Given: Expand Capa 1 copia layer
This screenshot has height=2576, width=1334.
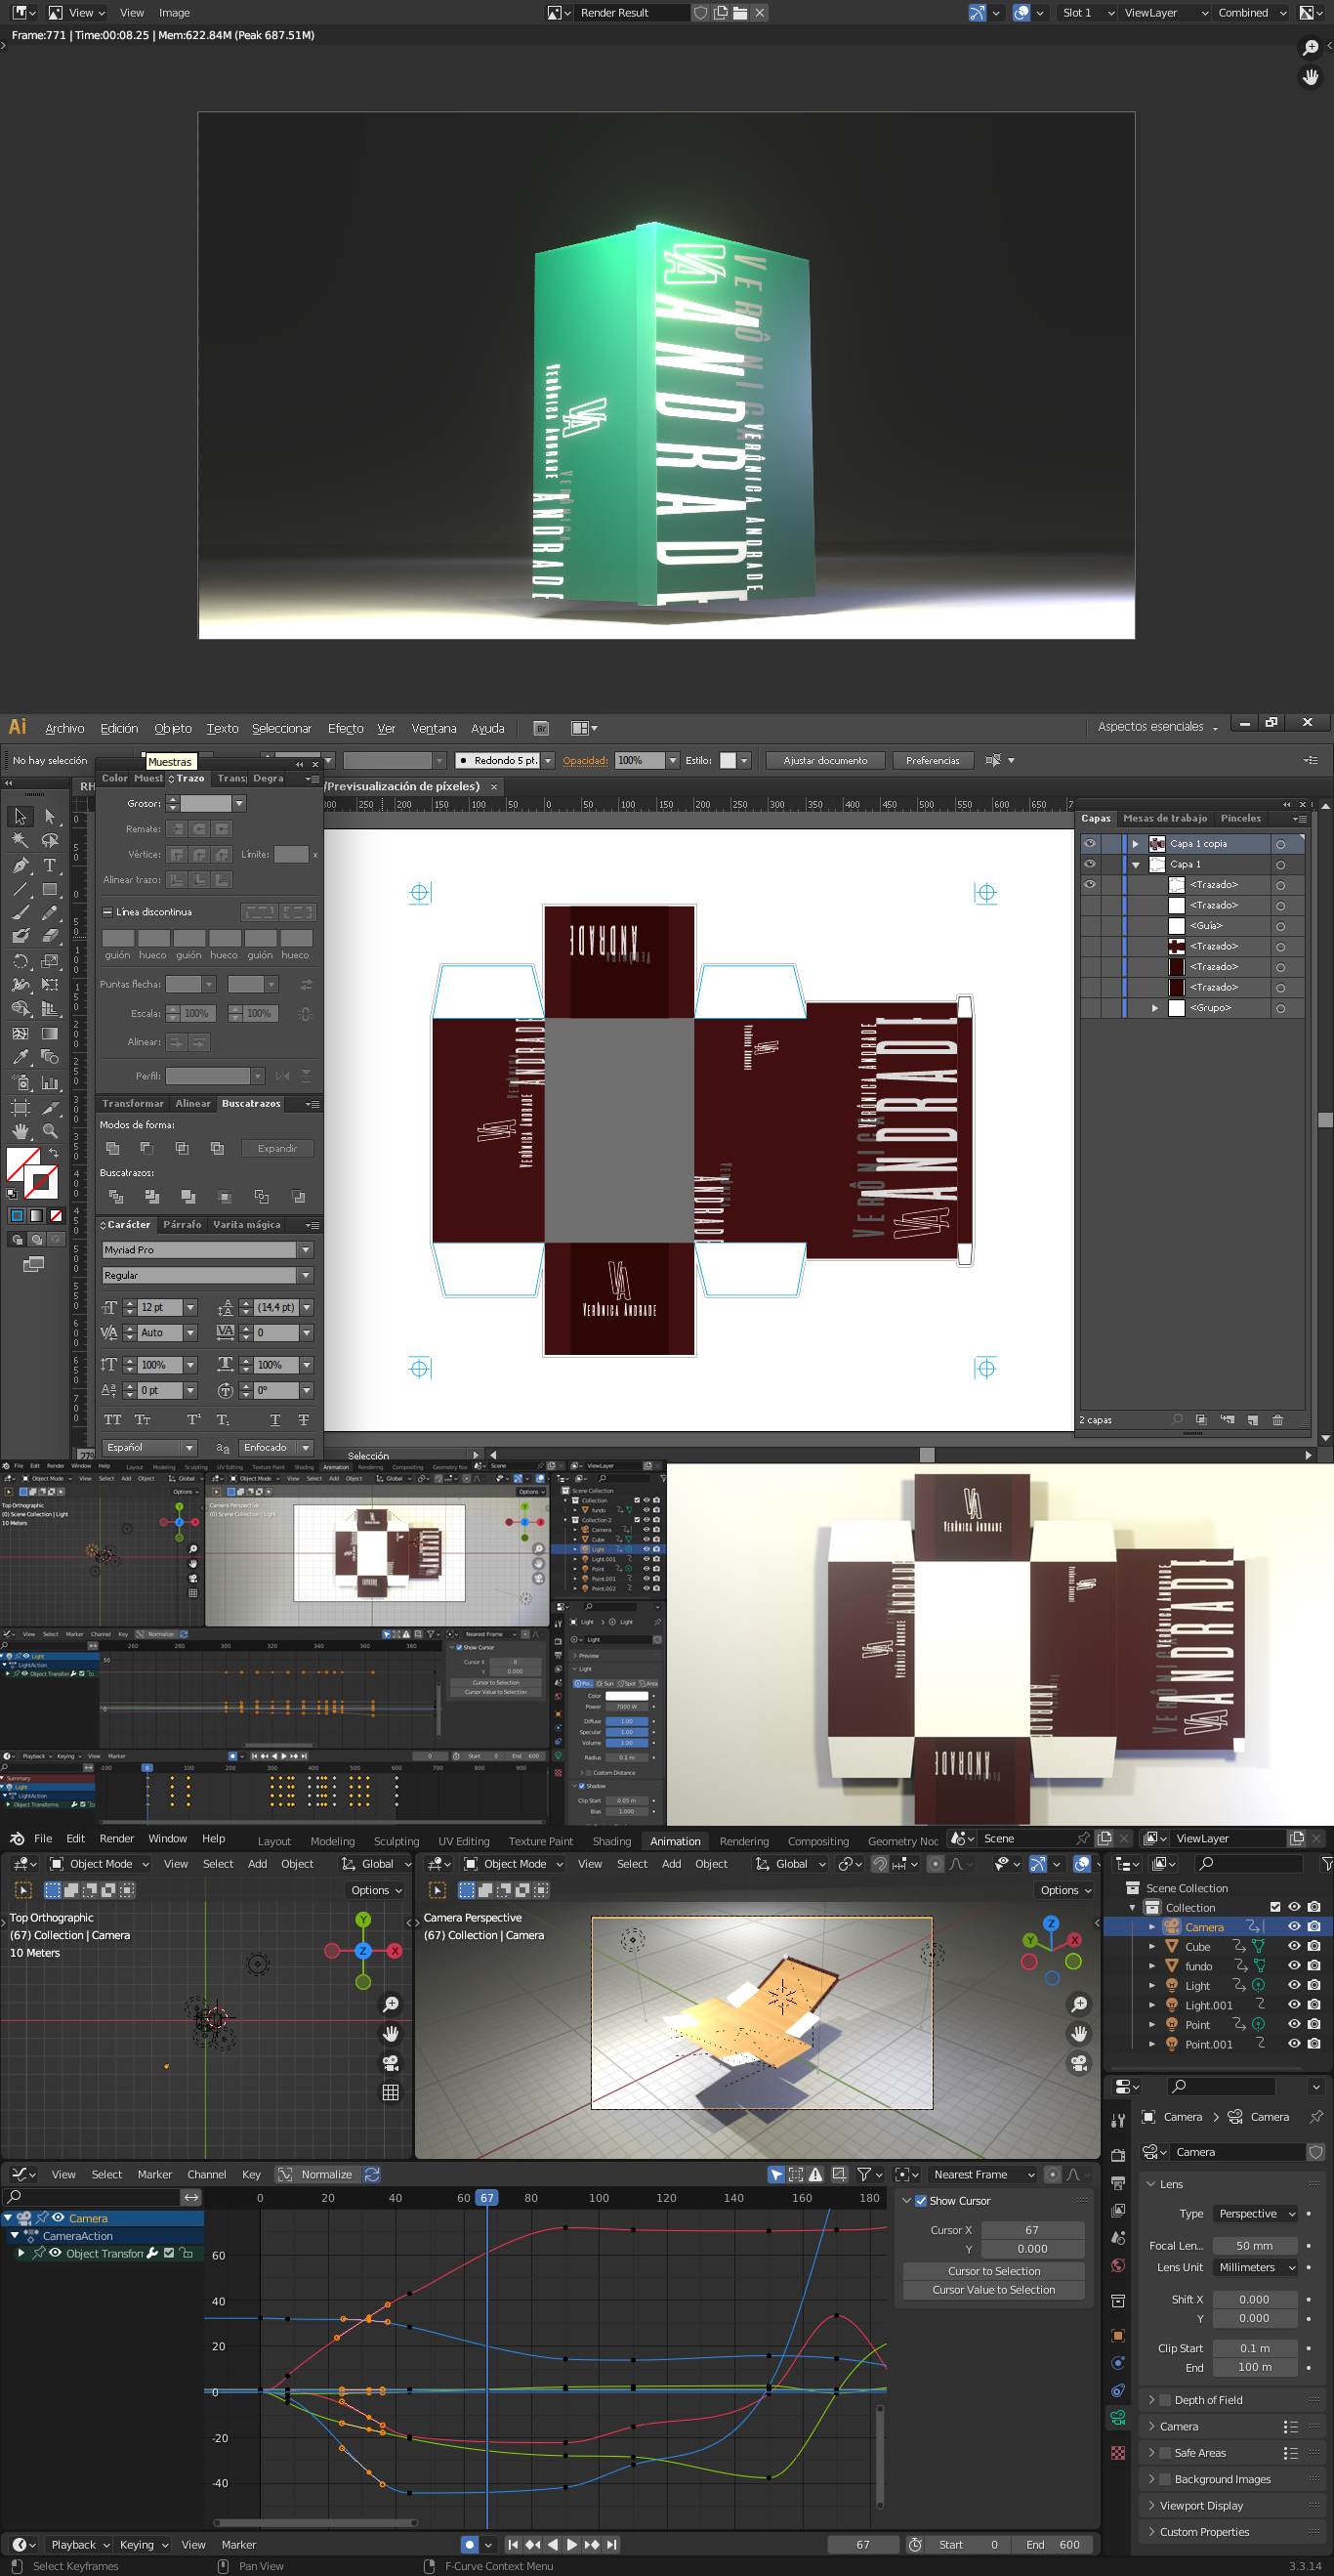Looking at the screenshot, I should pos(1135,844).
